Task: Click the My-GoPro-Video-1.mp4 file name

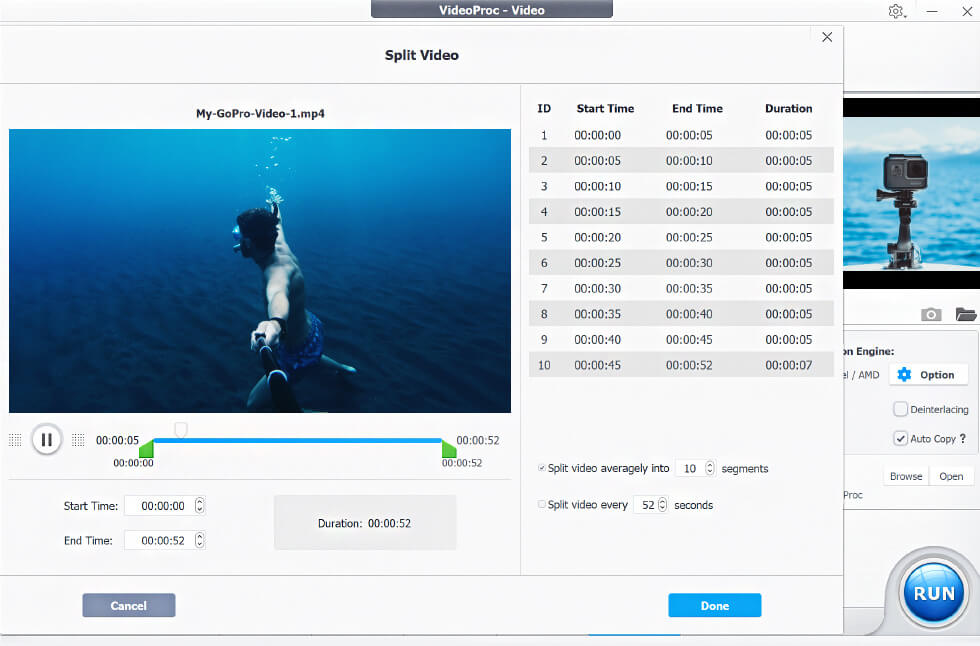Action: [x=260, y=114]
